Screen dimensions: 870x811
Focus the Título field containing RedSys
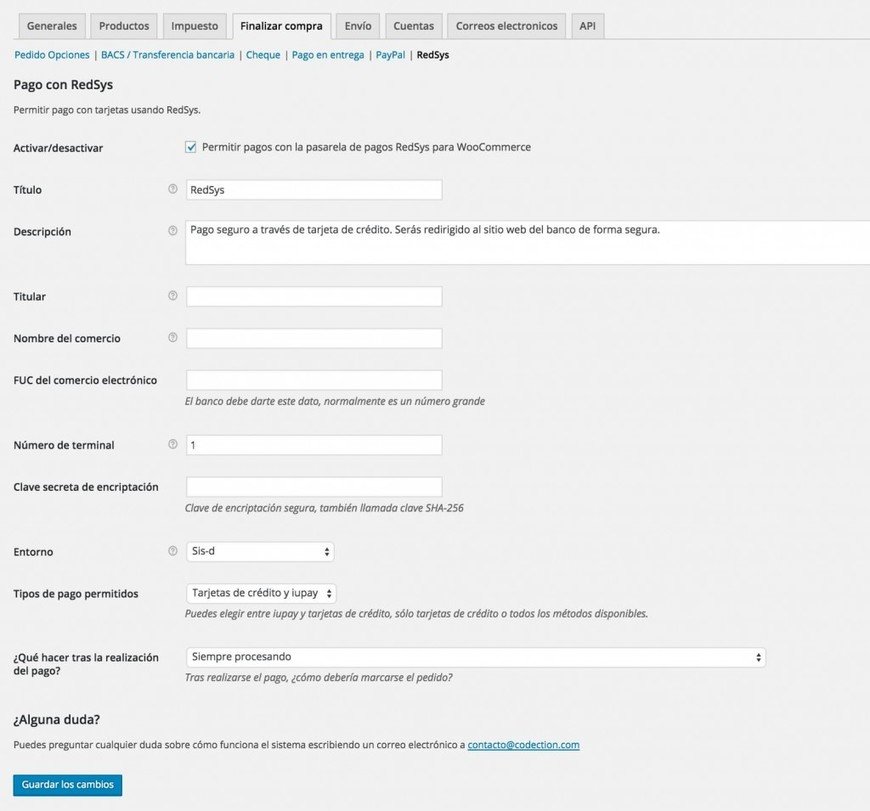coord(314,190)
